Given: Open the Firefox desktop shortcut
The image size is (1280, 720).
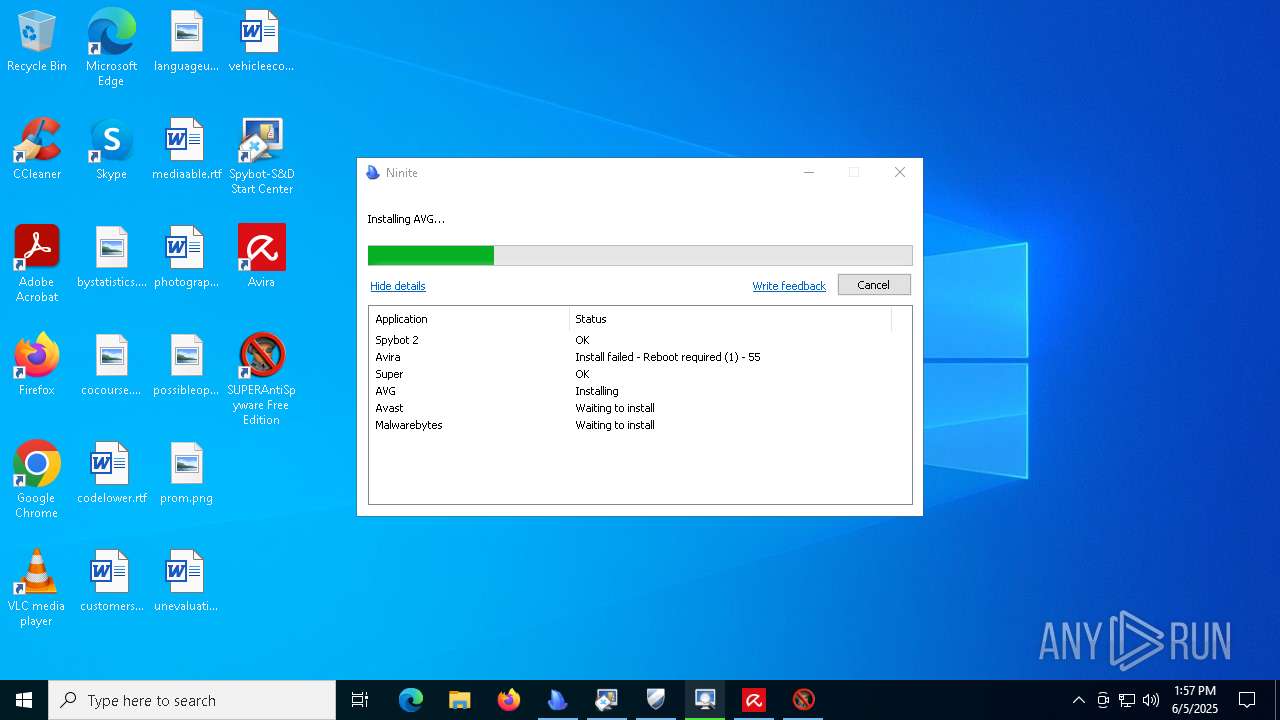Looking at the screenshot, I should pos(37,366).
